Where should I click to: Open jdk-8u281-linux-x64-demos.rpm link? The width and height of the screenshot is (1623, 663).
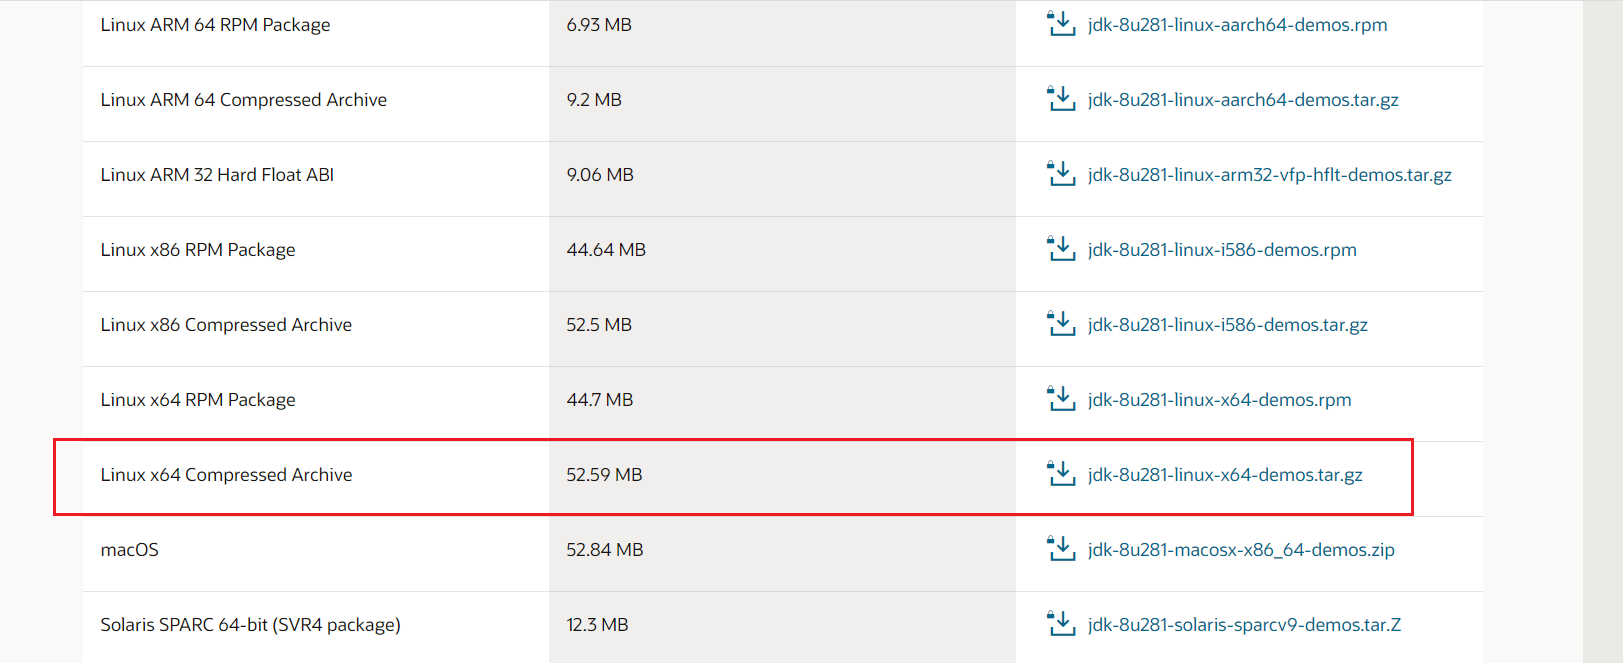(x=1219, y=400)
